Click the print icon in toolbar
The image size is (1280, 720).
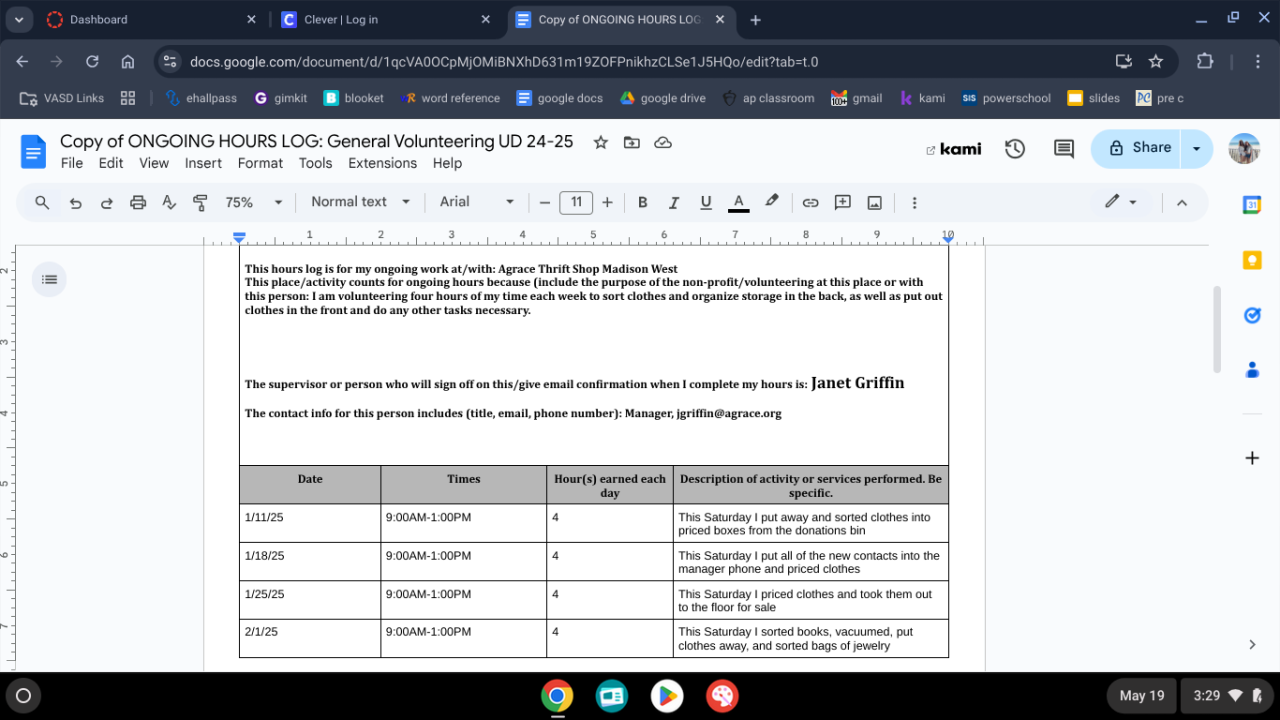pos(138,202)
